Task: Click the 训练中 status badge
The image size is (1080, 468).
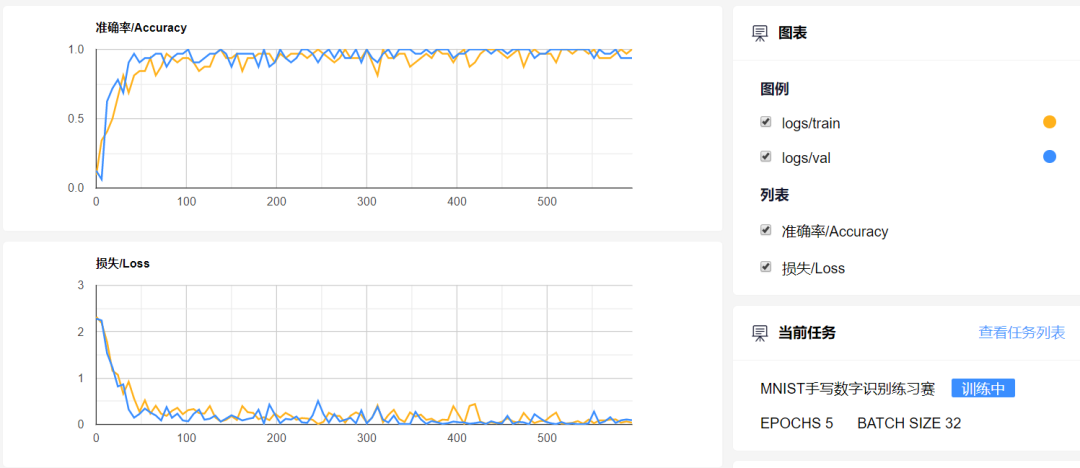Action: tap(982, 388)
